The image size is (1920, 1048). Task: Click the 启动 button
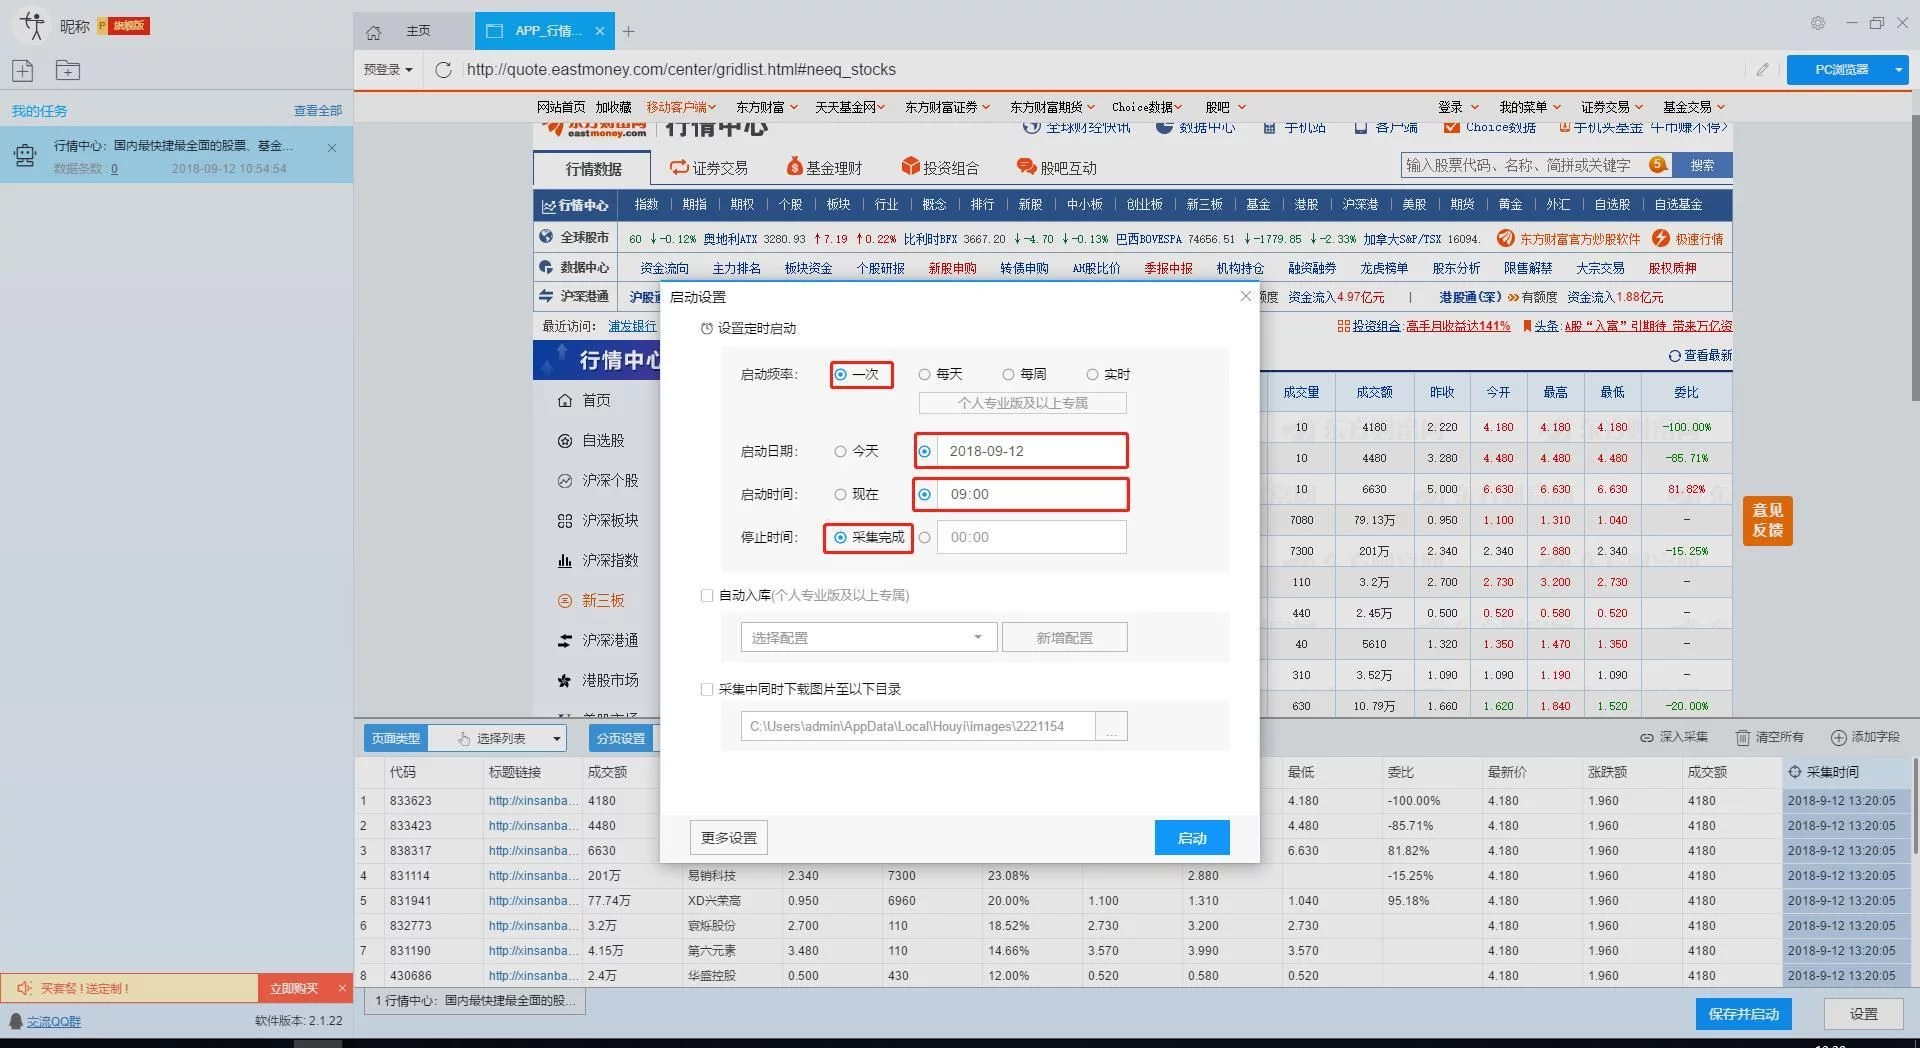click(1192, 838)
